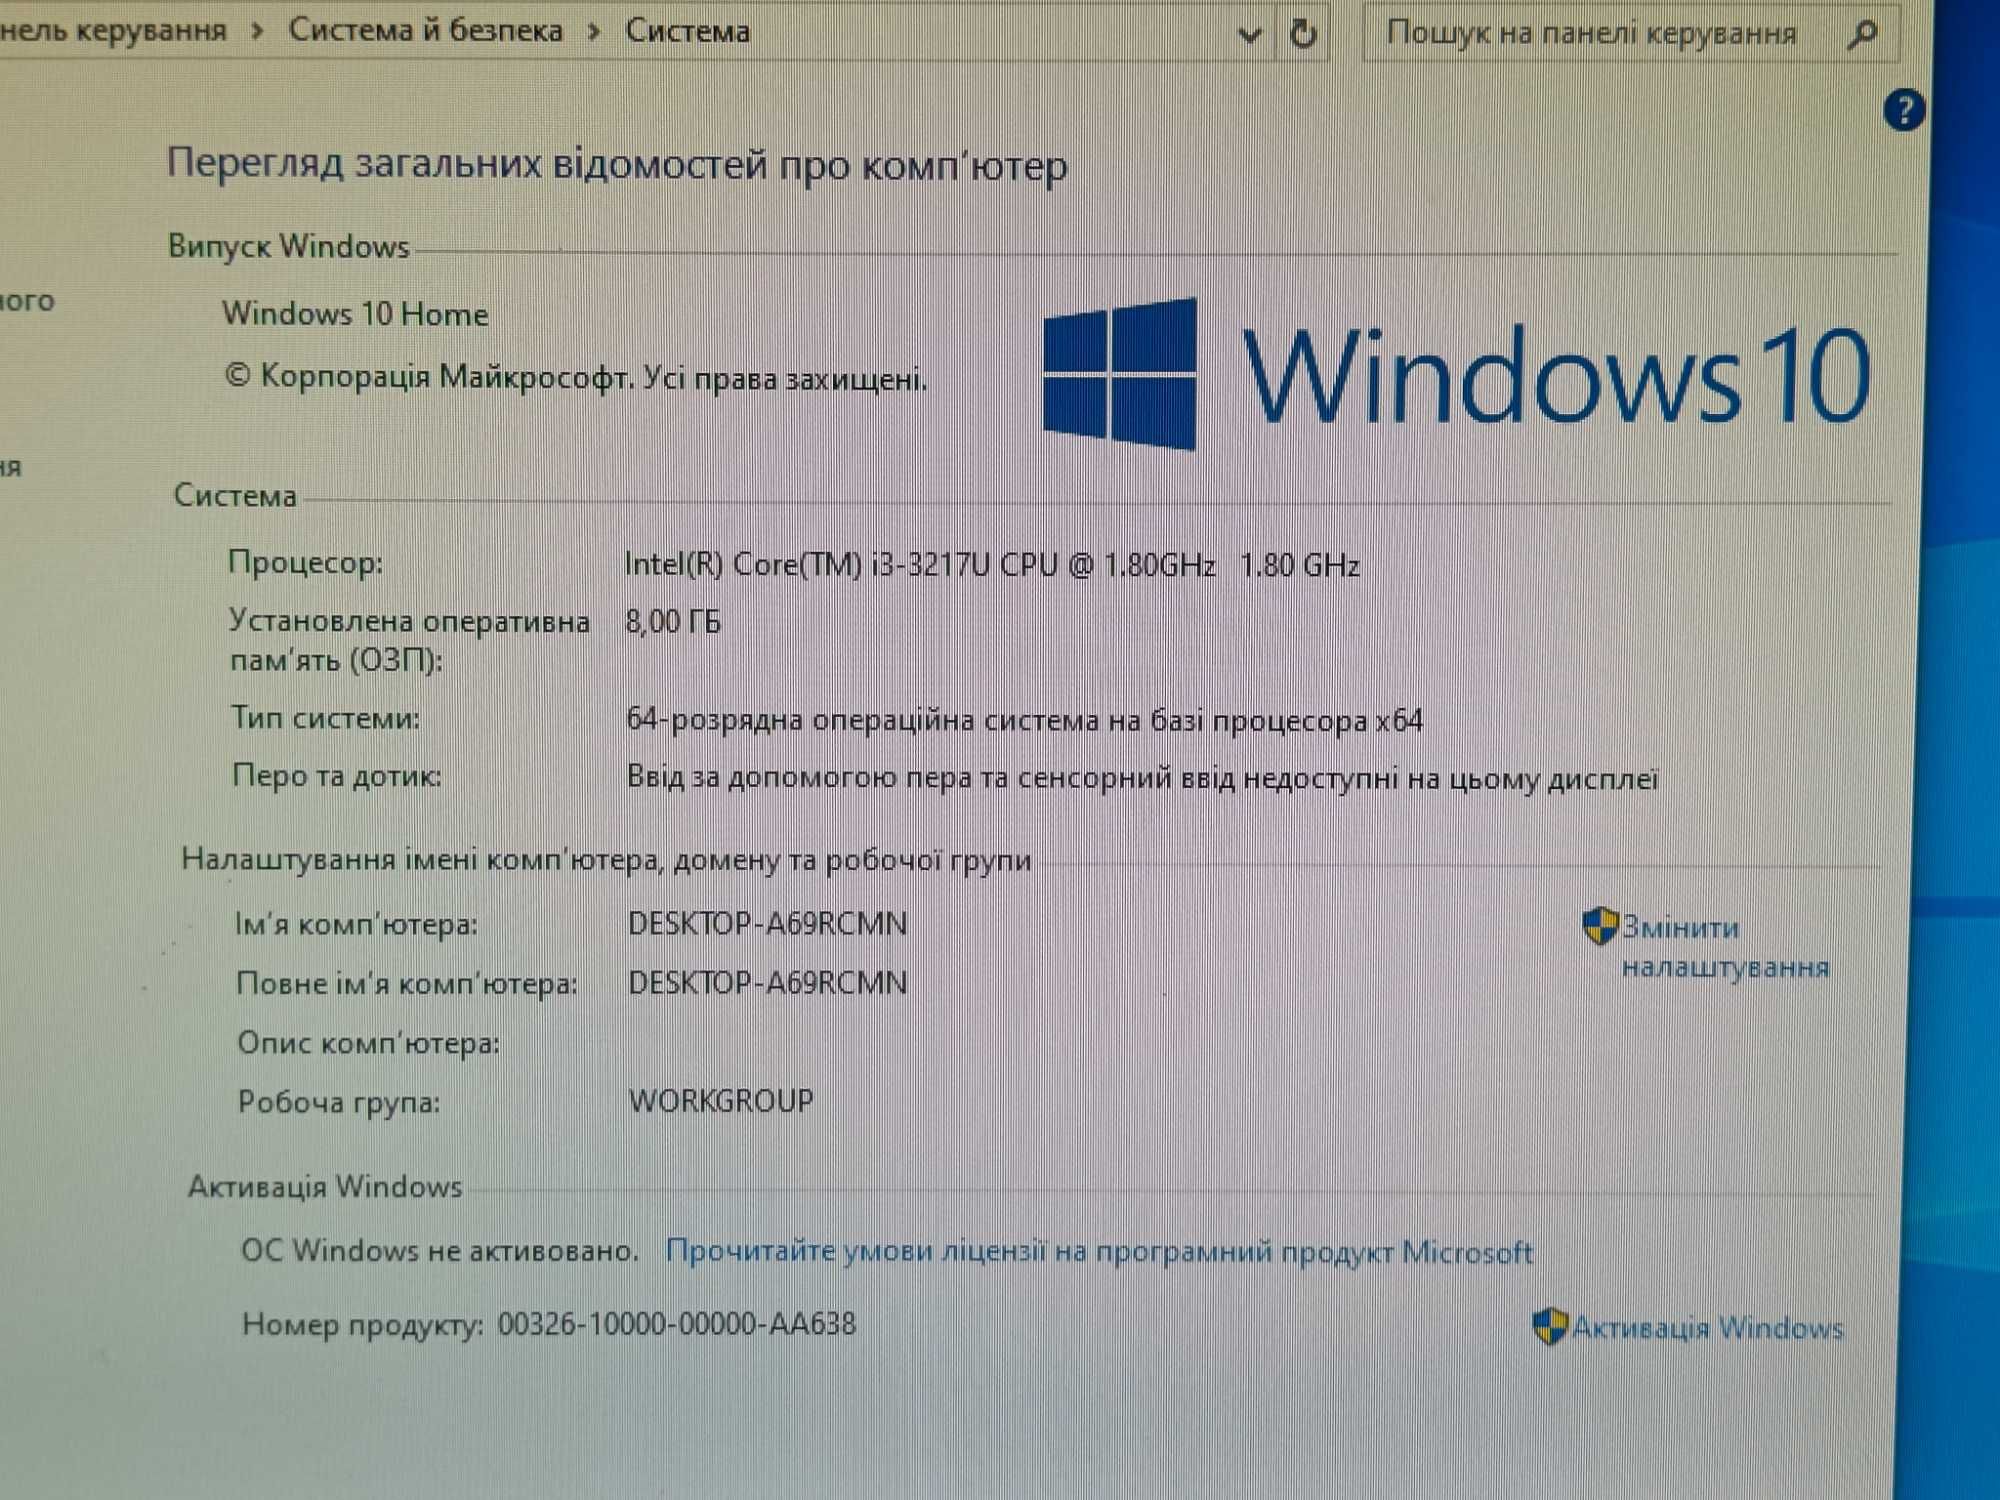The image size is (2000, 1500).
Task: Click the 64-розрядна операційна система text
Action: 1024,720
